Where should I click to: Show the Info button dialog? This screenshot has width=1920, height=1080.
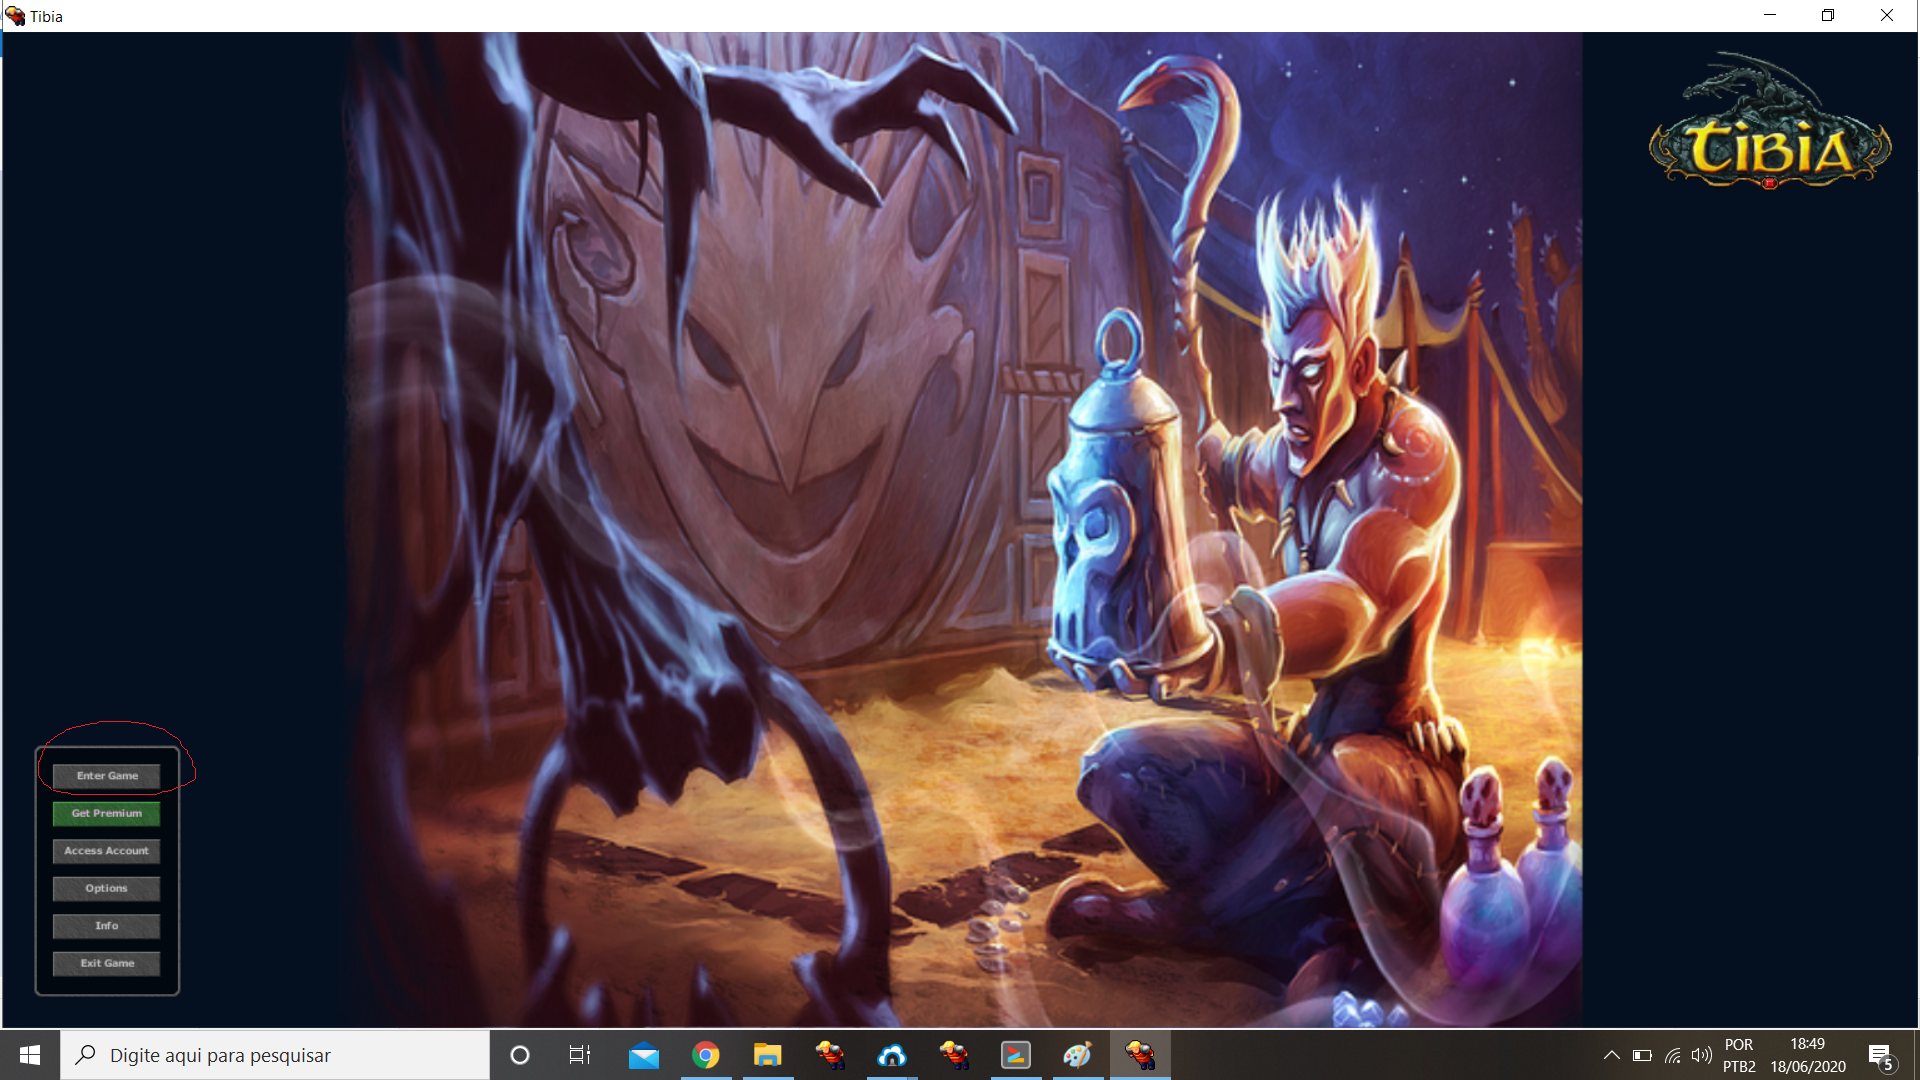click(x=107, y=926)
